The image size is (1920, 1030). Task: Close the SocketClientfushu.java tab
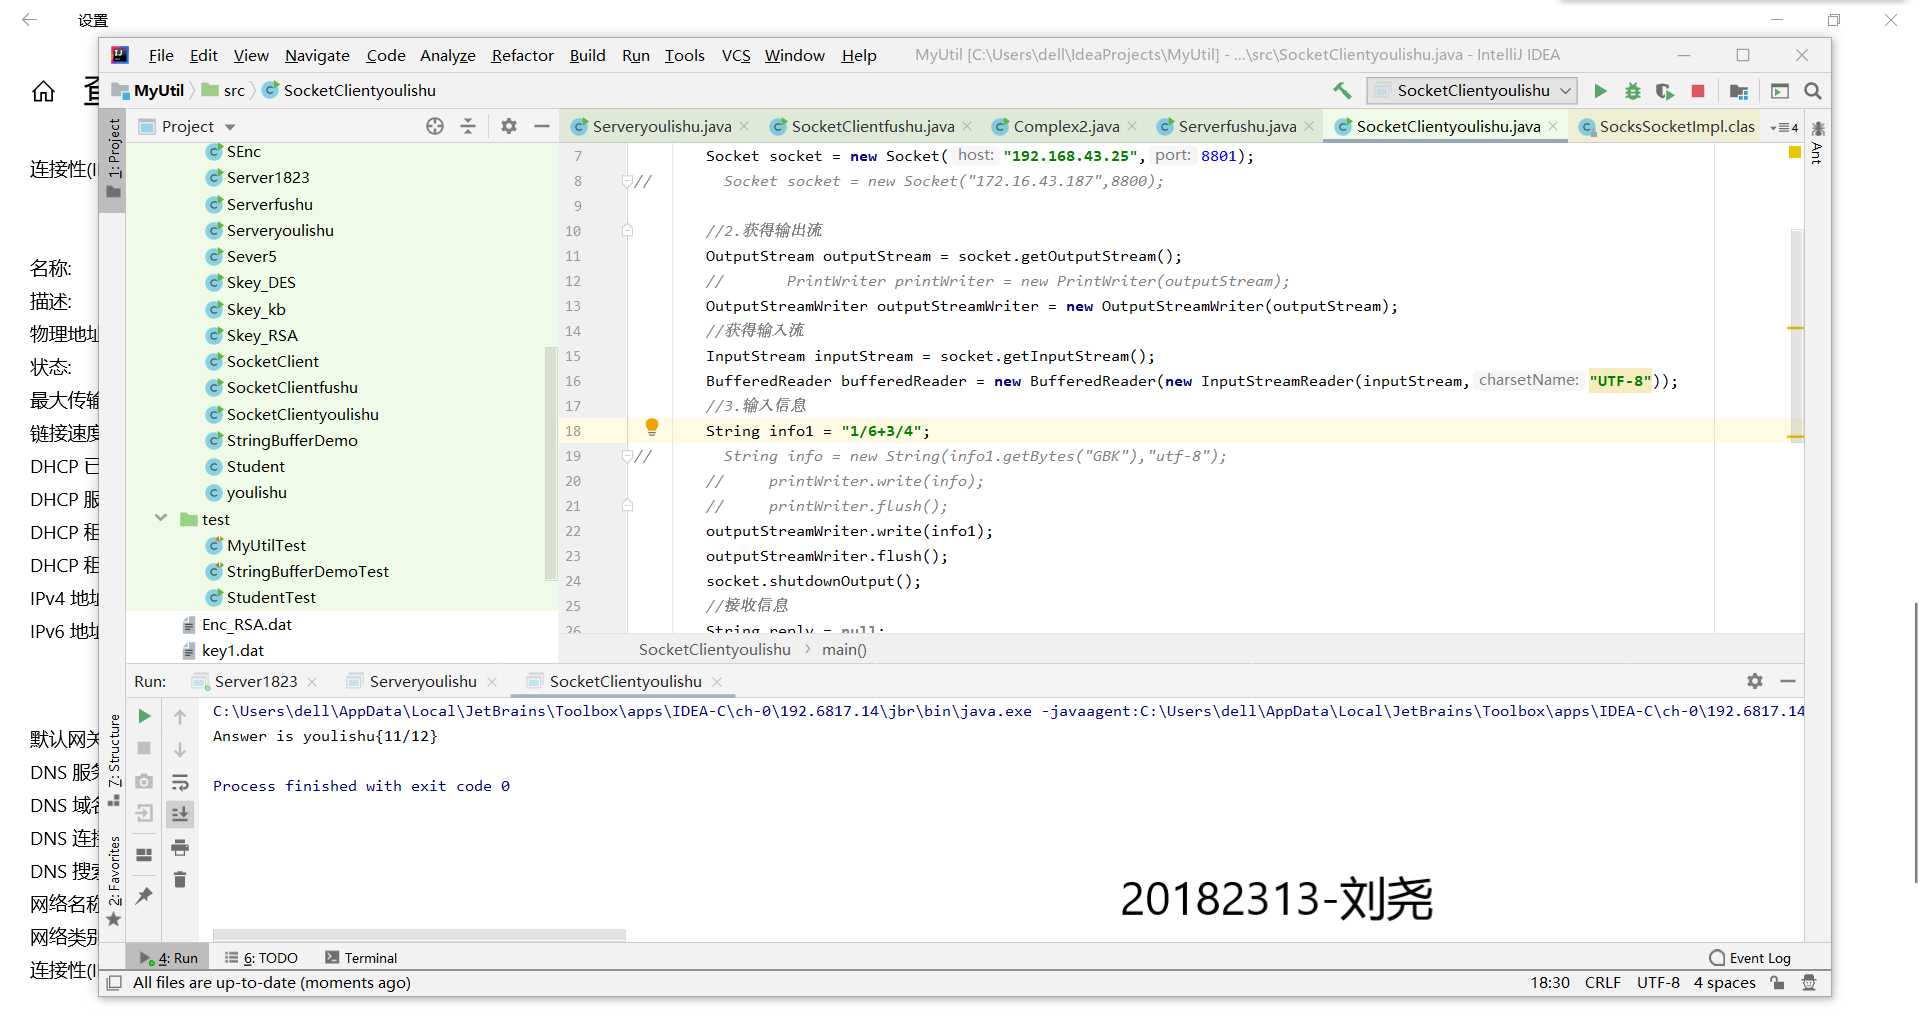click(x=967, y=126)
